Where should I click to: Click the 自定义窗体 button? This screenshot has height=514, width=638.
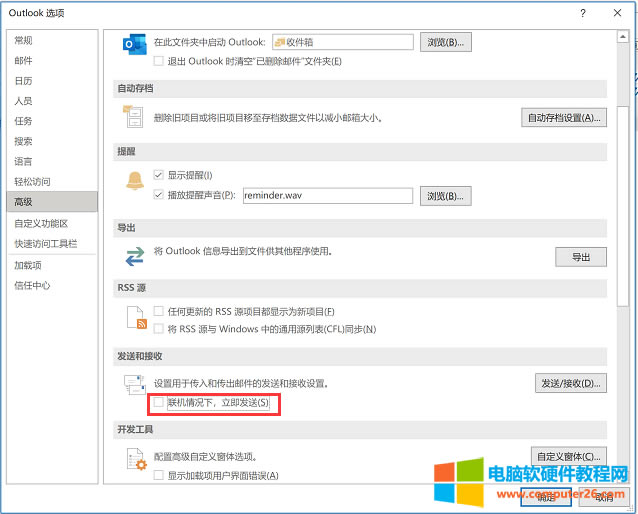(569, 456)
